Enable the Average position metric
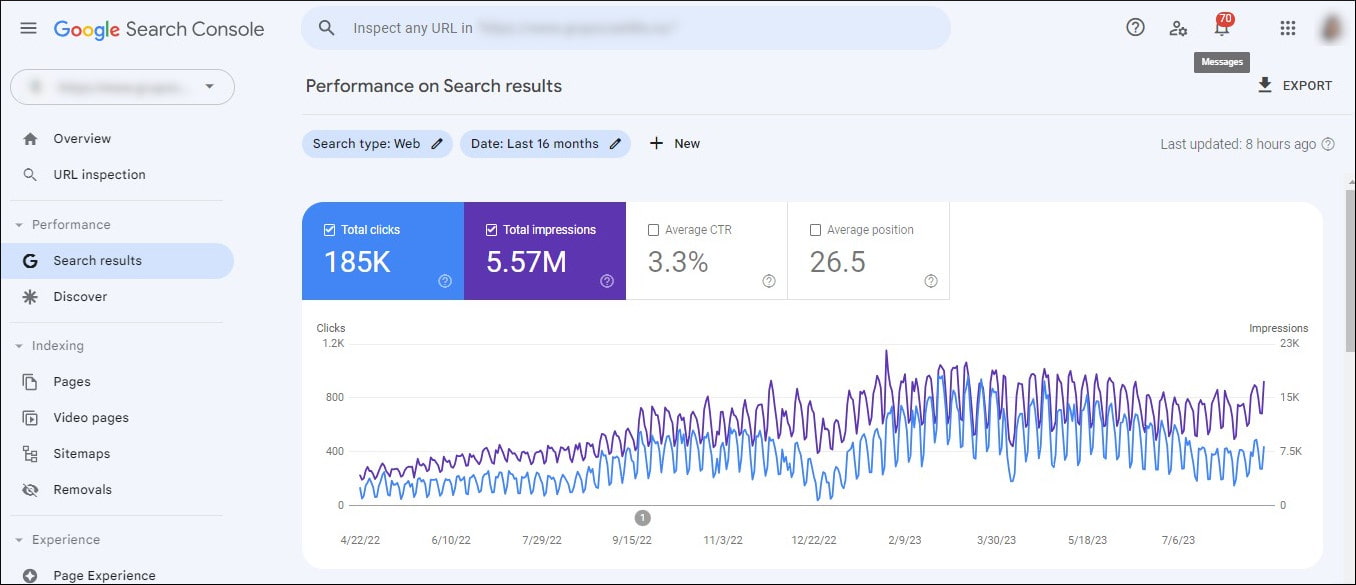This screenshot has width=1356, height=585. click(815, 229)
